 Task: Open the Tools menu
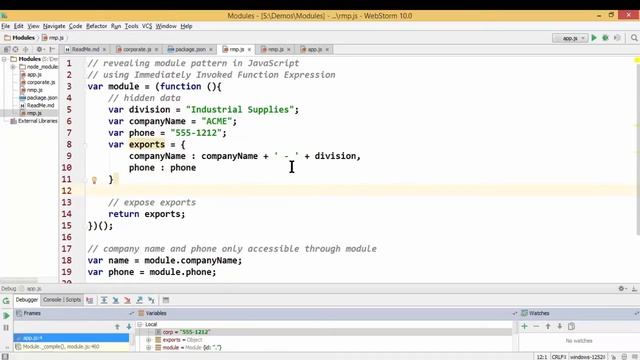click(131, 26)
